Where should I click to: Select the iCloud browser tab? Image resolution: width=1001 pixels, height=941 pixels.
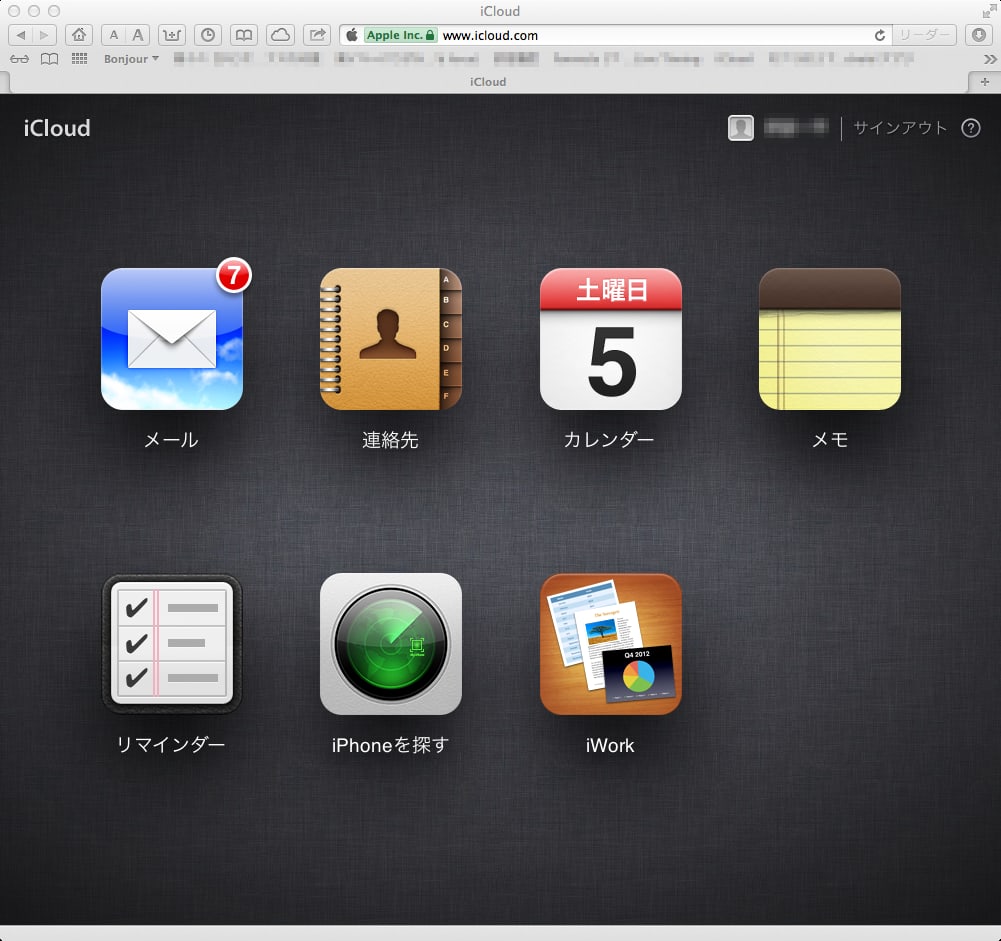[488, 82]
